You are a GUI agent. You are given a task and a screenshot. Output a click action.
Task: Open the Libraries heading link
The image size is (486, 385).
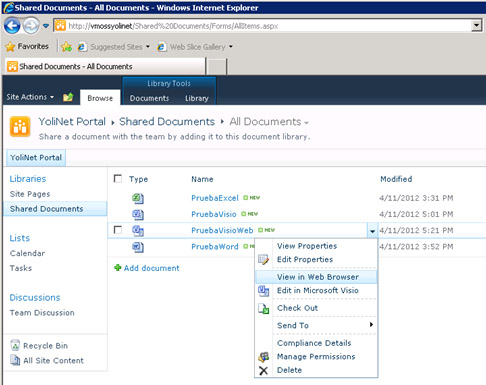click(28, 179)
